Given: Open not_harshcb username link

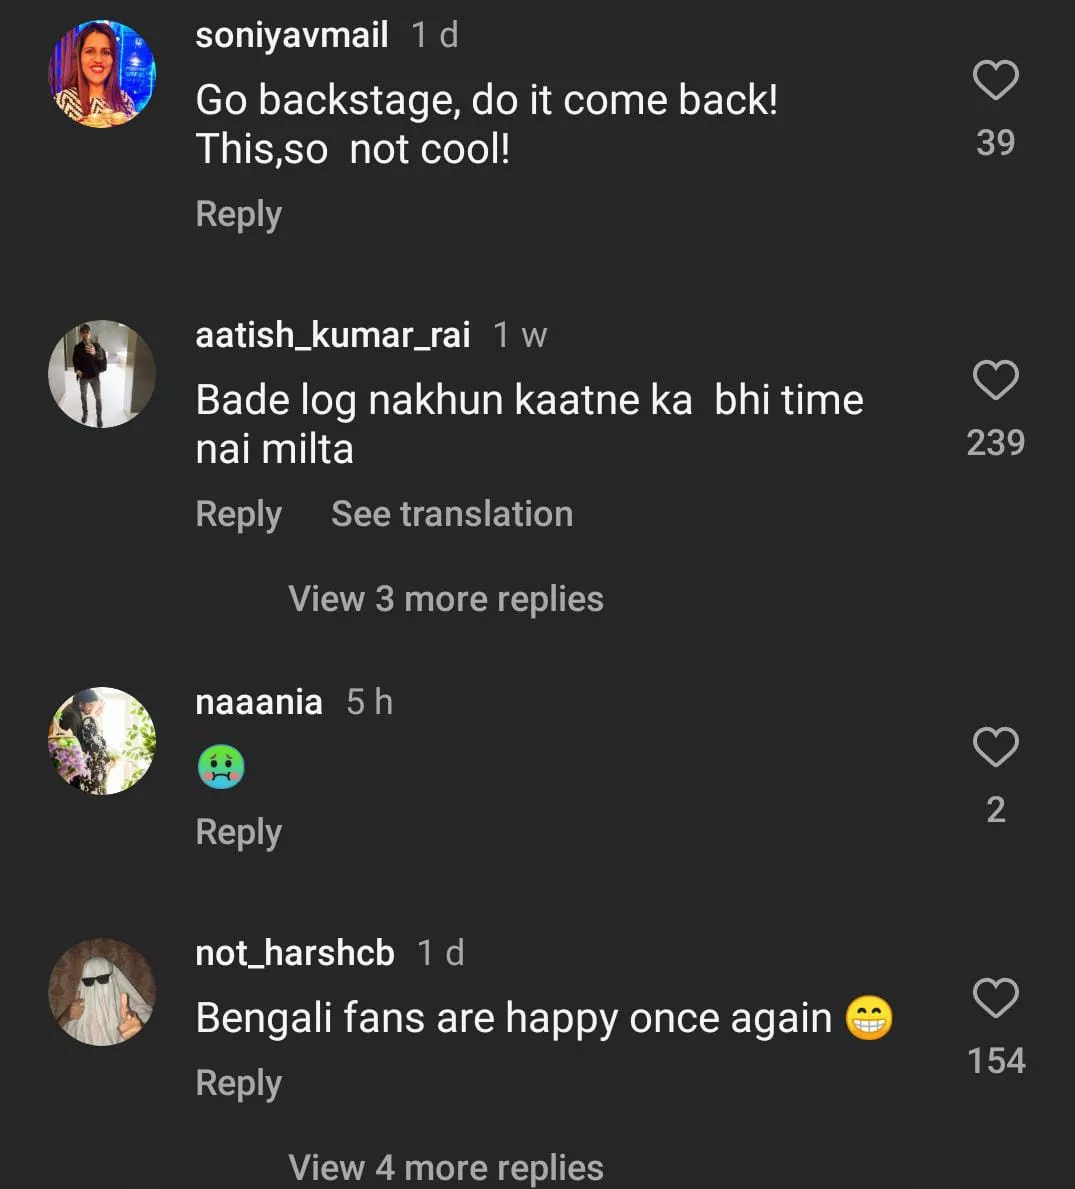Looking at the screenshot, I should pyautogui.click(x=295, y=953).
